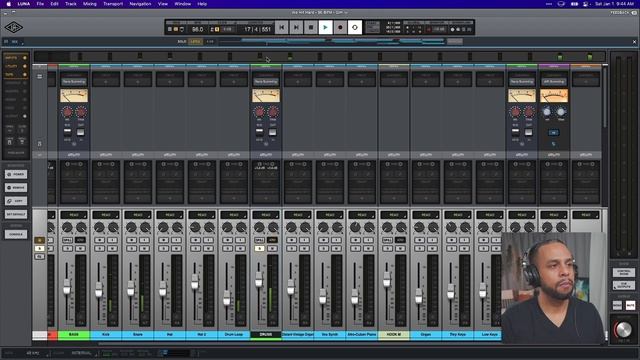Arm recording with the transport Record button
Image resolution: width=640 pixels, height=360 pixels.
[x=340, y=27]
